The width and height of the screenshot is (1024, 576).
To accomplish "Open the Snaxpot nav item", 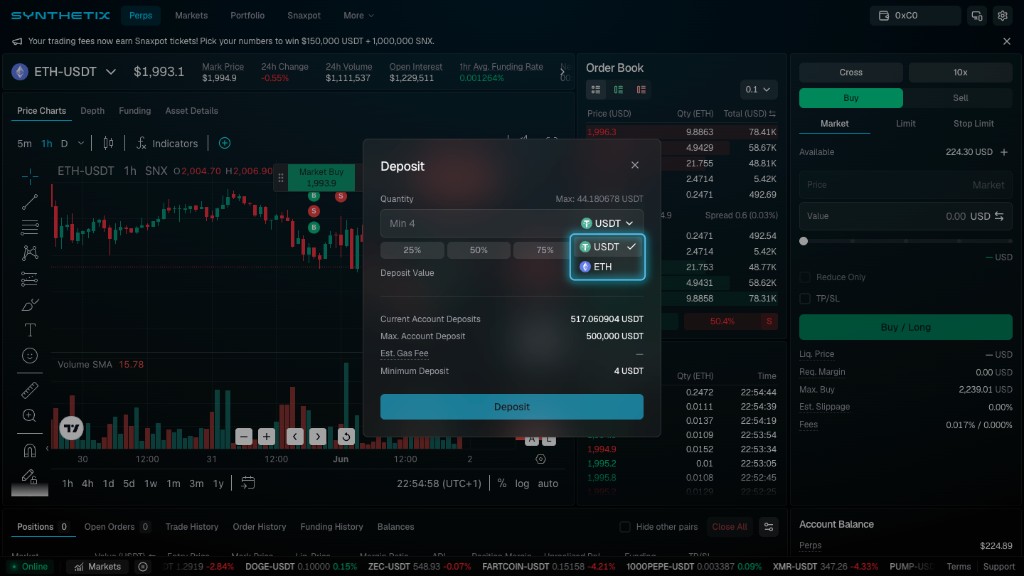I will 304,15.
